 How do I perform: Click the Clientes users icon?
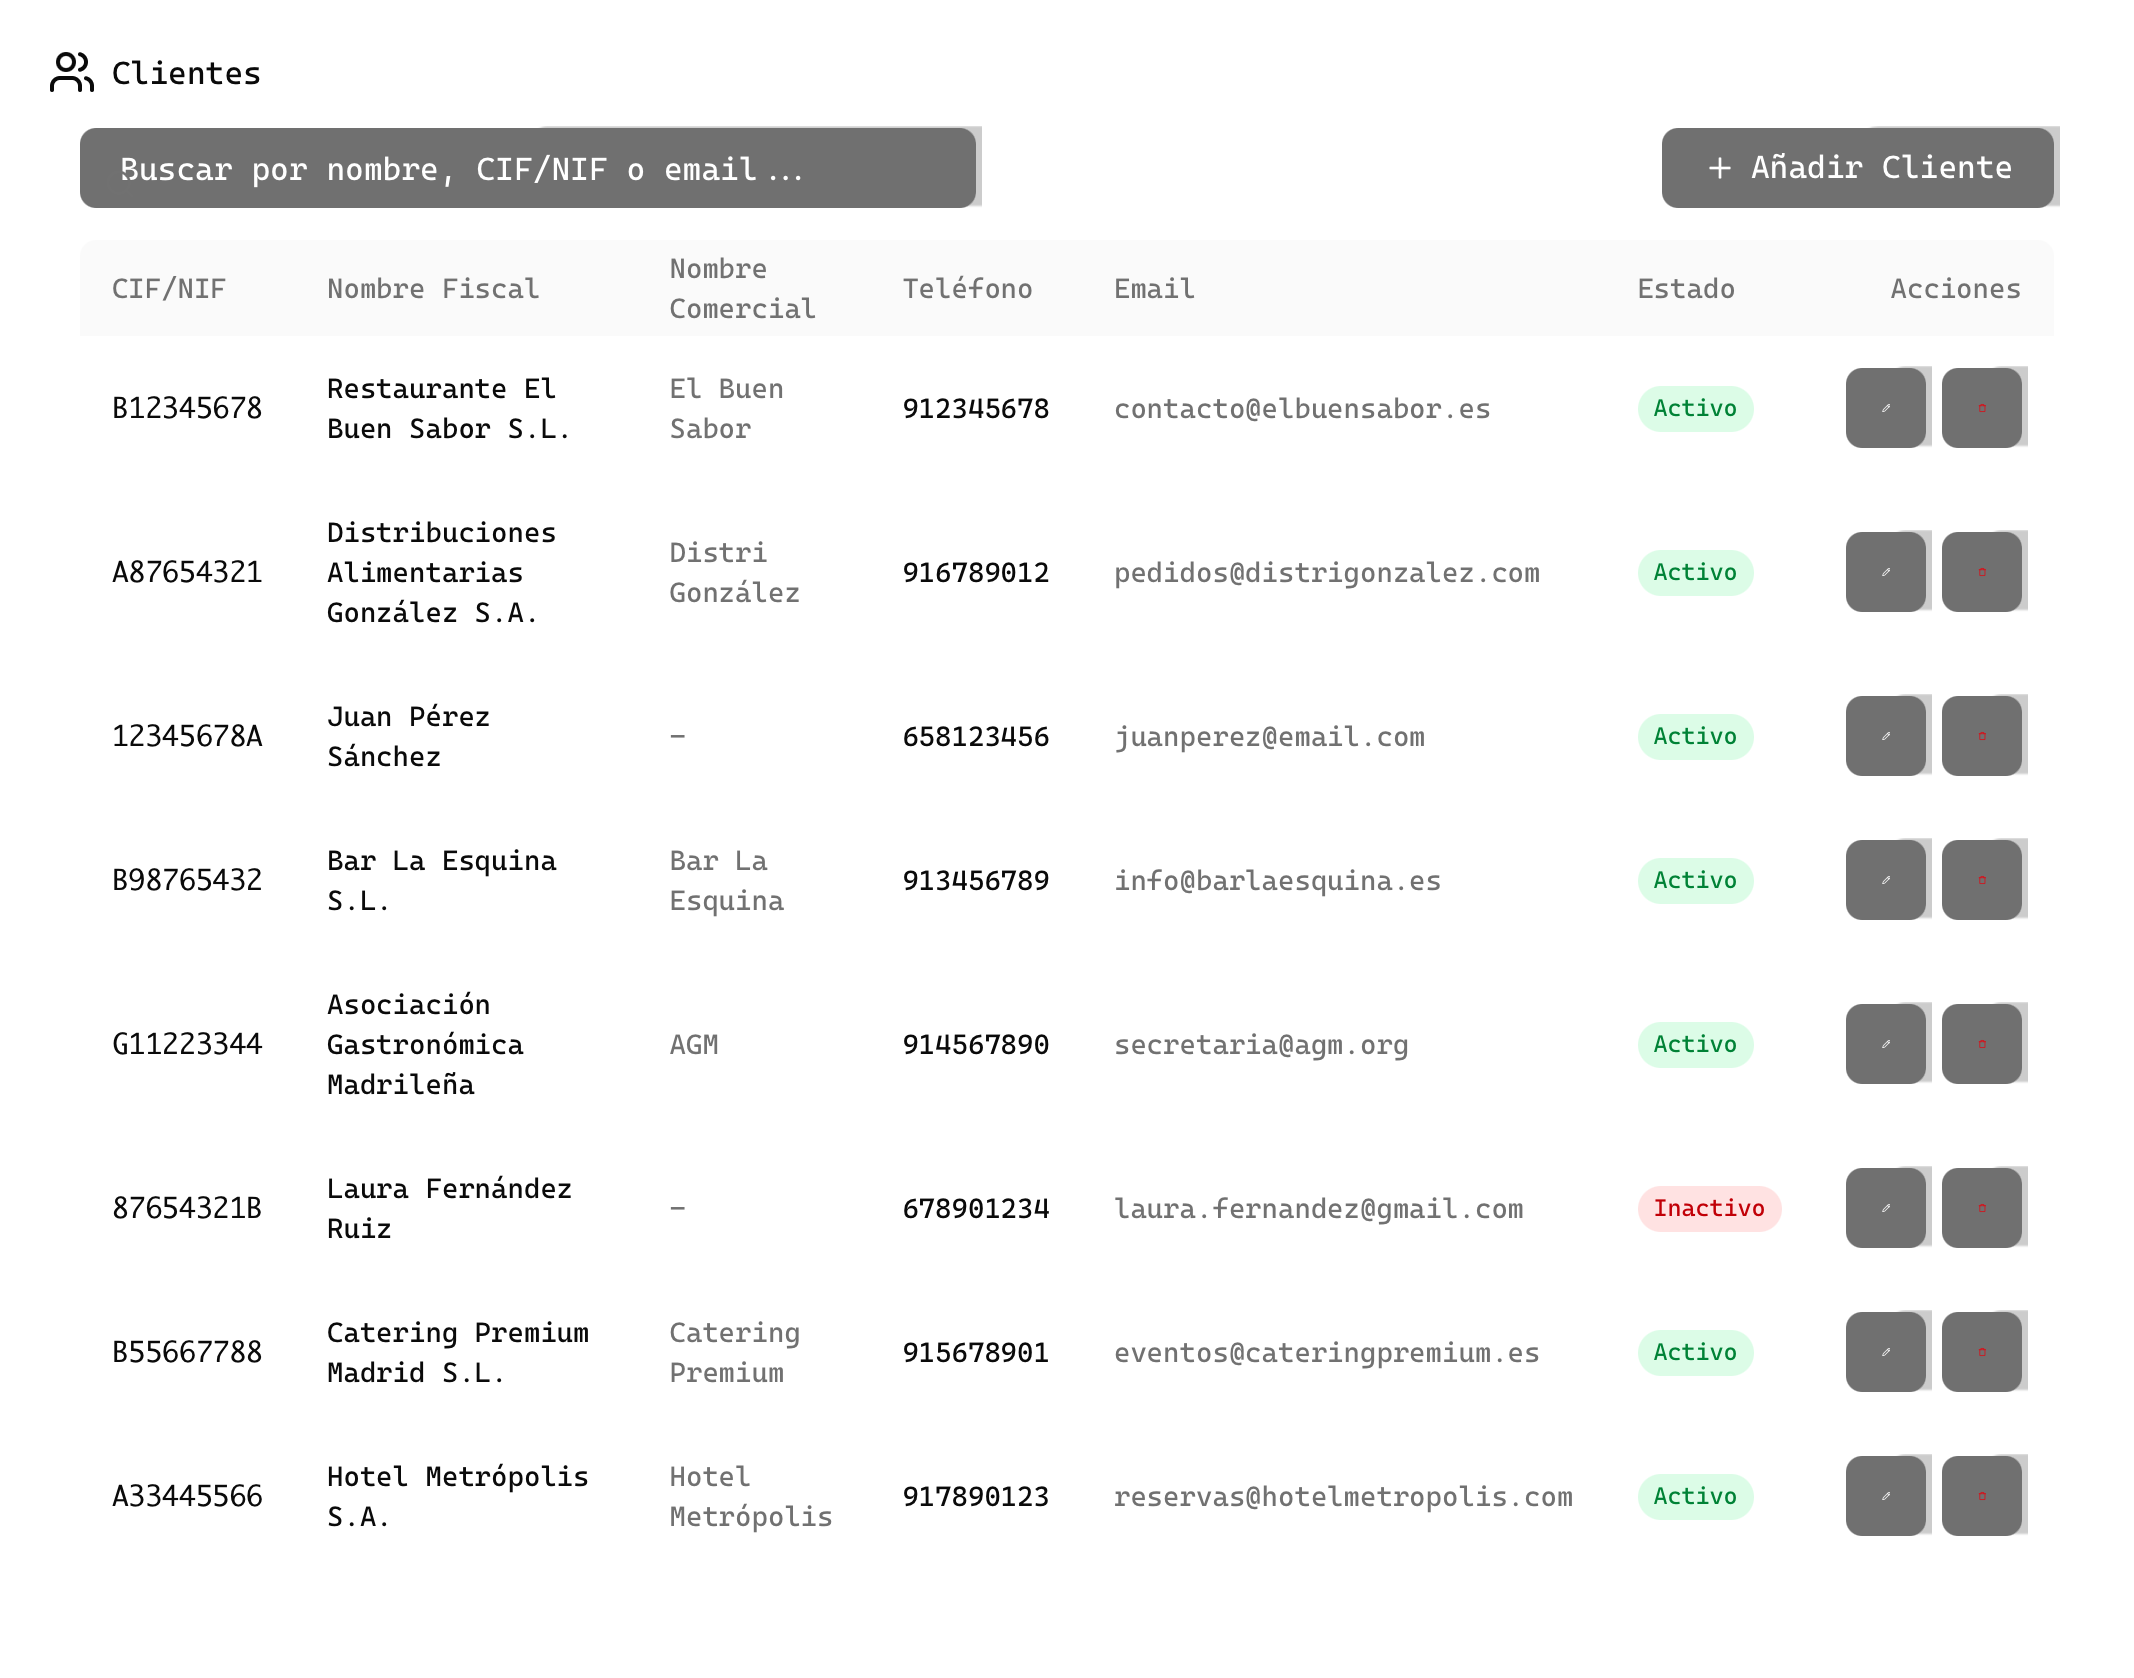point(71,72)
